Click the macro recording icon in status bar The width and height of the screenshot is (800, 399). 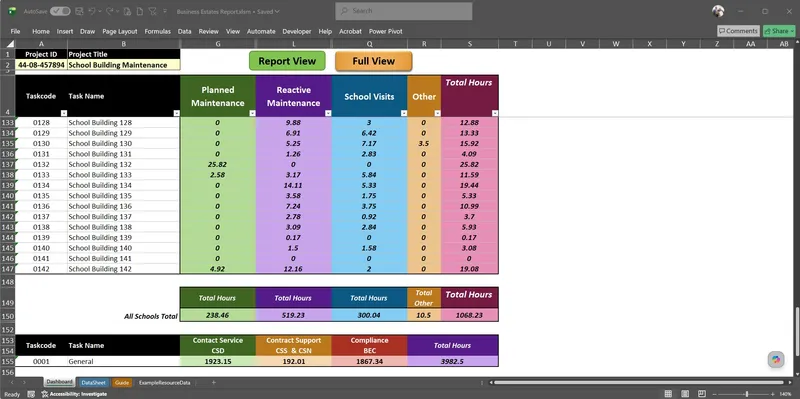click(x=32, y=394)
